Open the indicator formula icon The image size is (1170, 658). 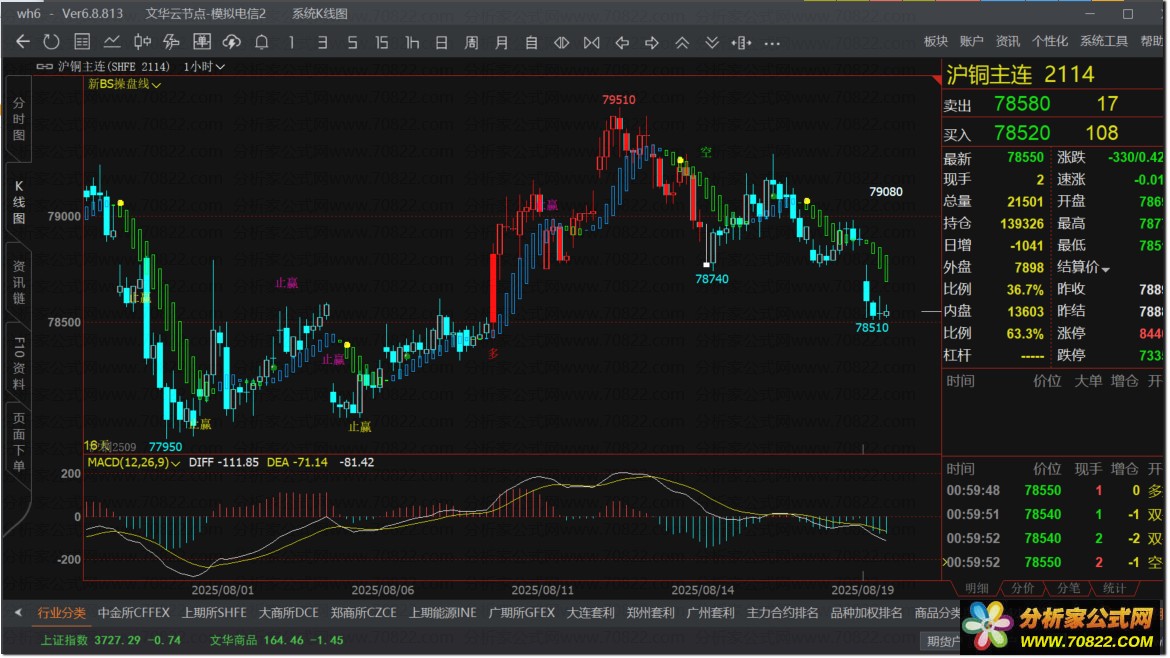coord(172,42)
